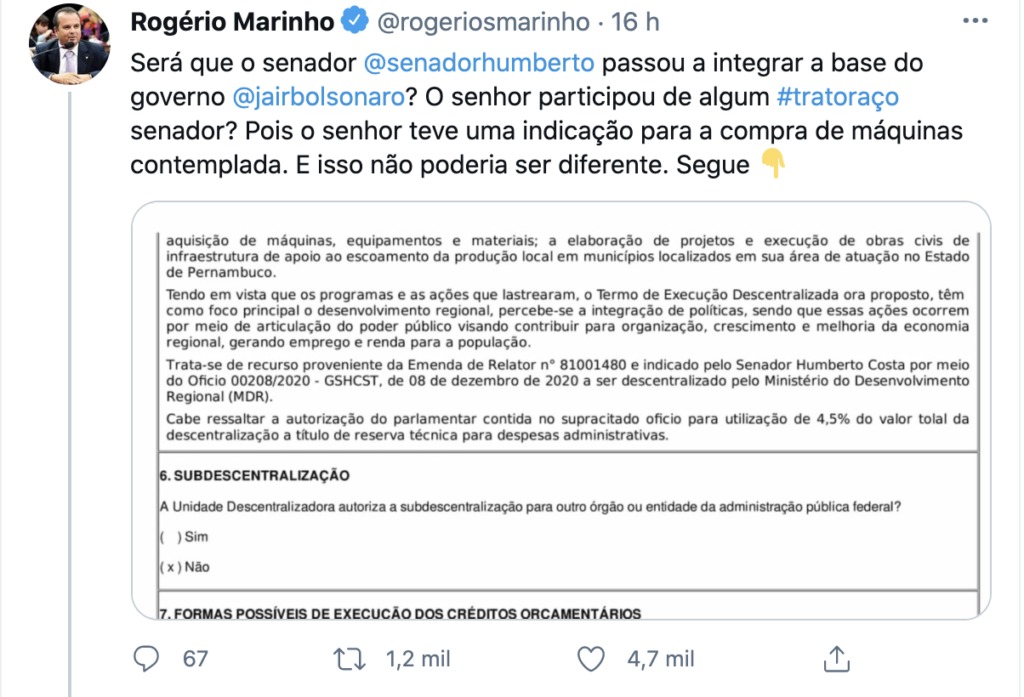Click the "1,2 mil" retweet count

click(x=418, y=658)
